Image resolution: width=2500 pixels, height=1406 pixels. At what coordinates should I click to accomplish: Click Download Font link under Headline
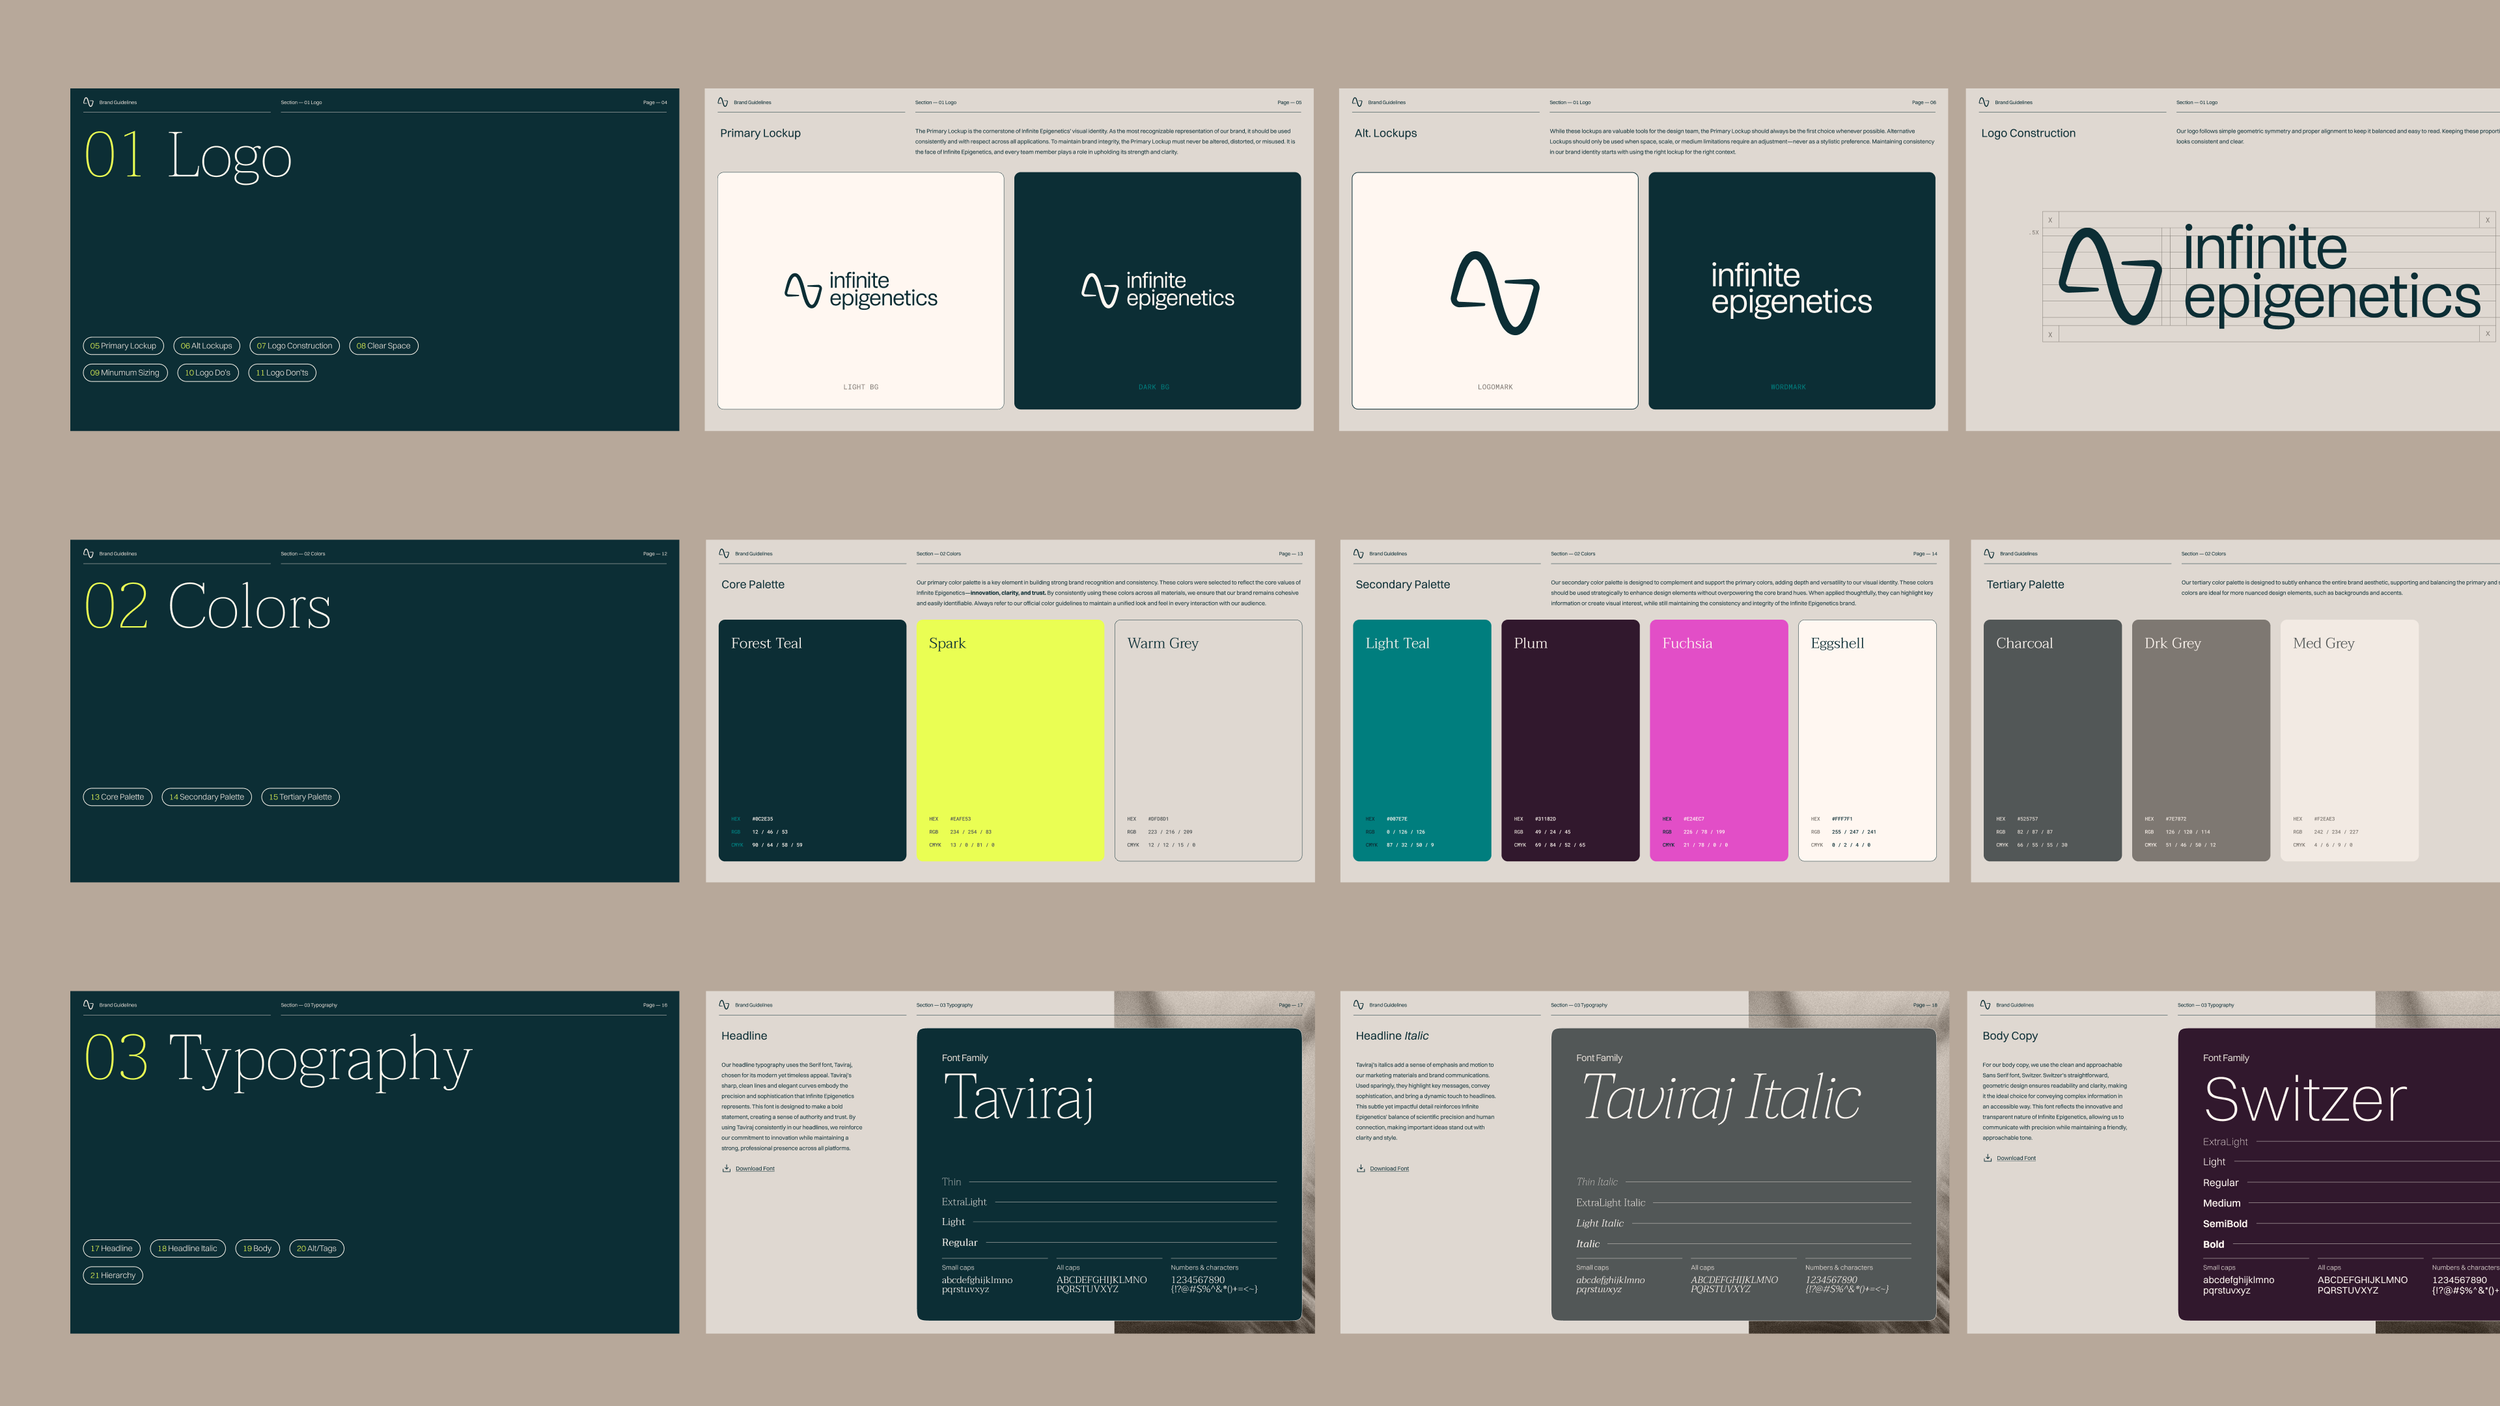click(x=755, y=1168)
